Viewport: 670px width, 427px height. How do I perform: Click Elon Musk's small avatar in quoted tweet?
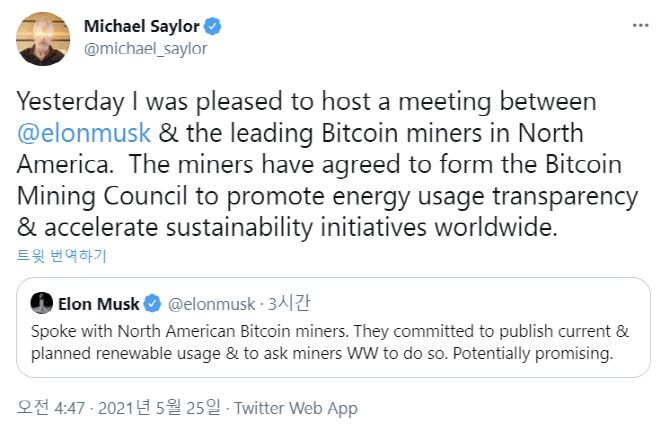41,303
